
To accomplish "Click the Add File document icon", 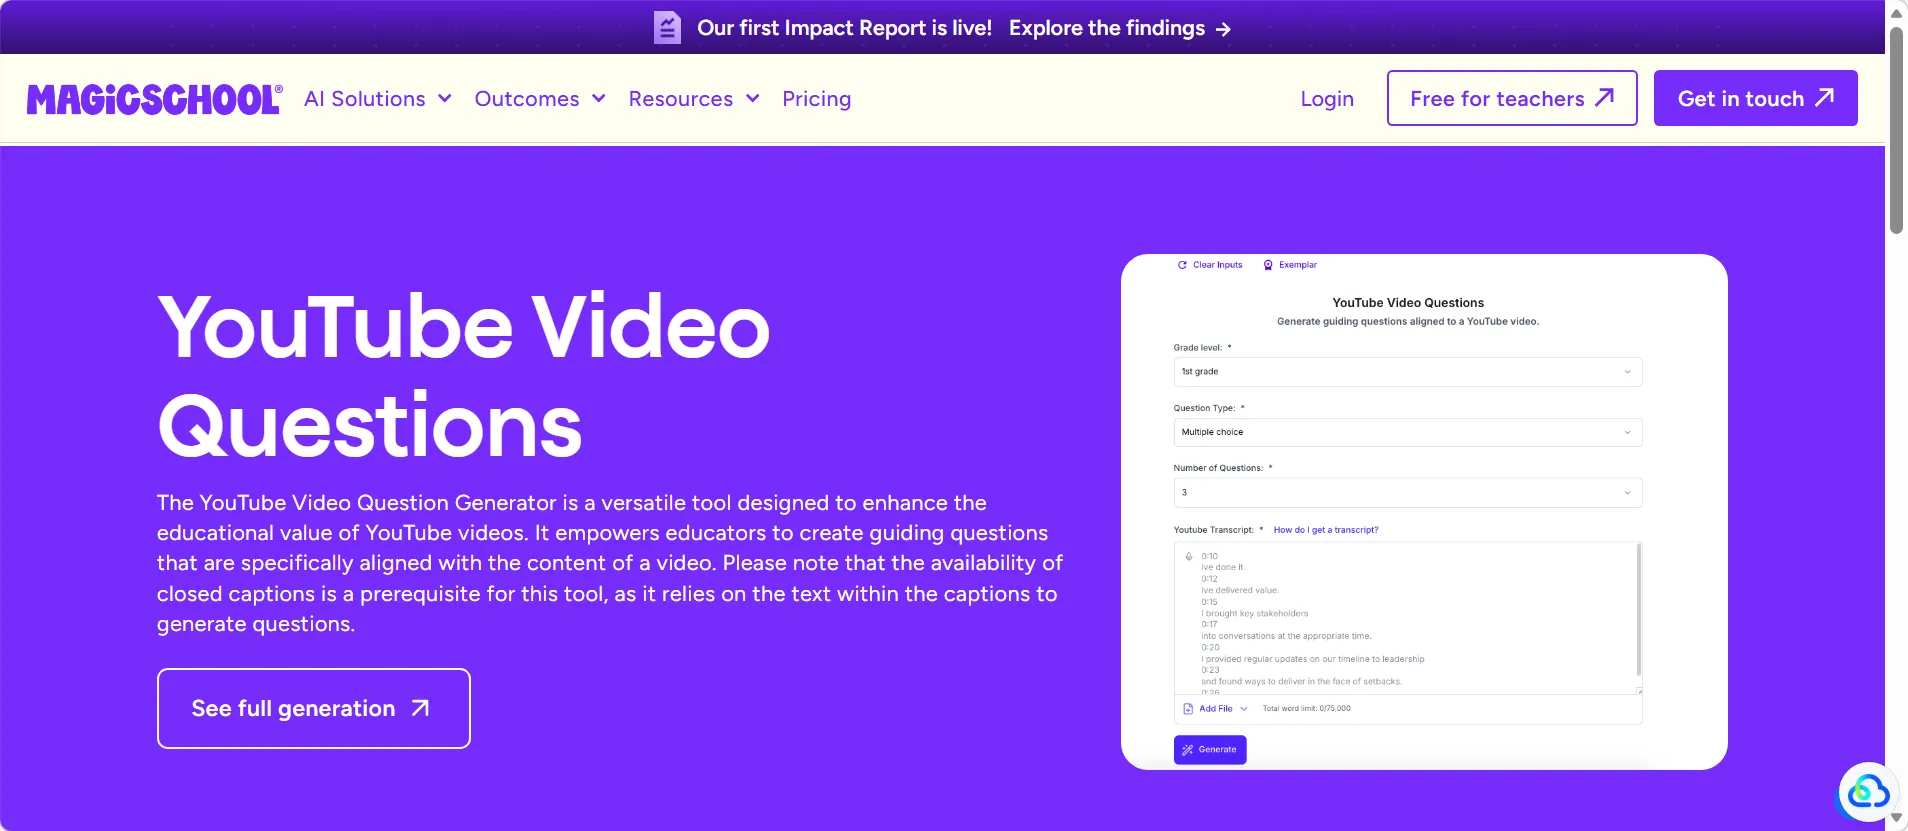I will [x=1188, y=709].
